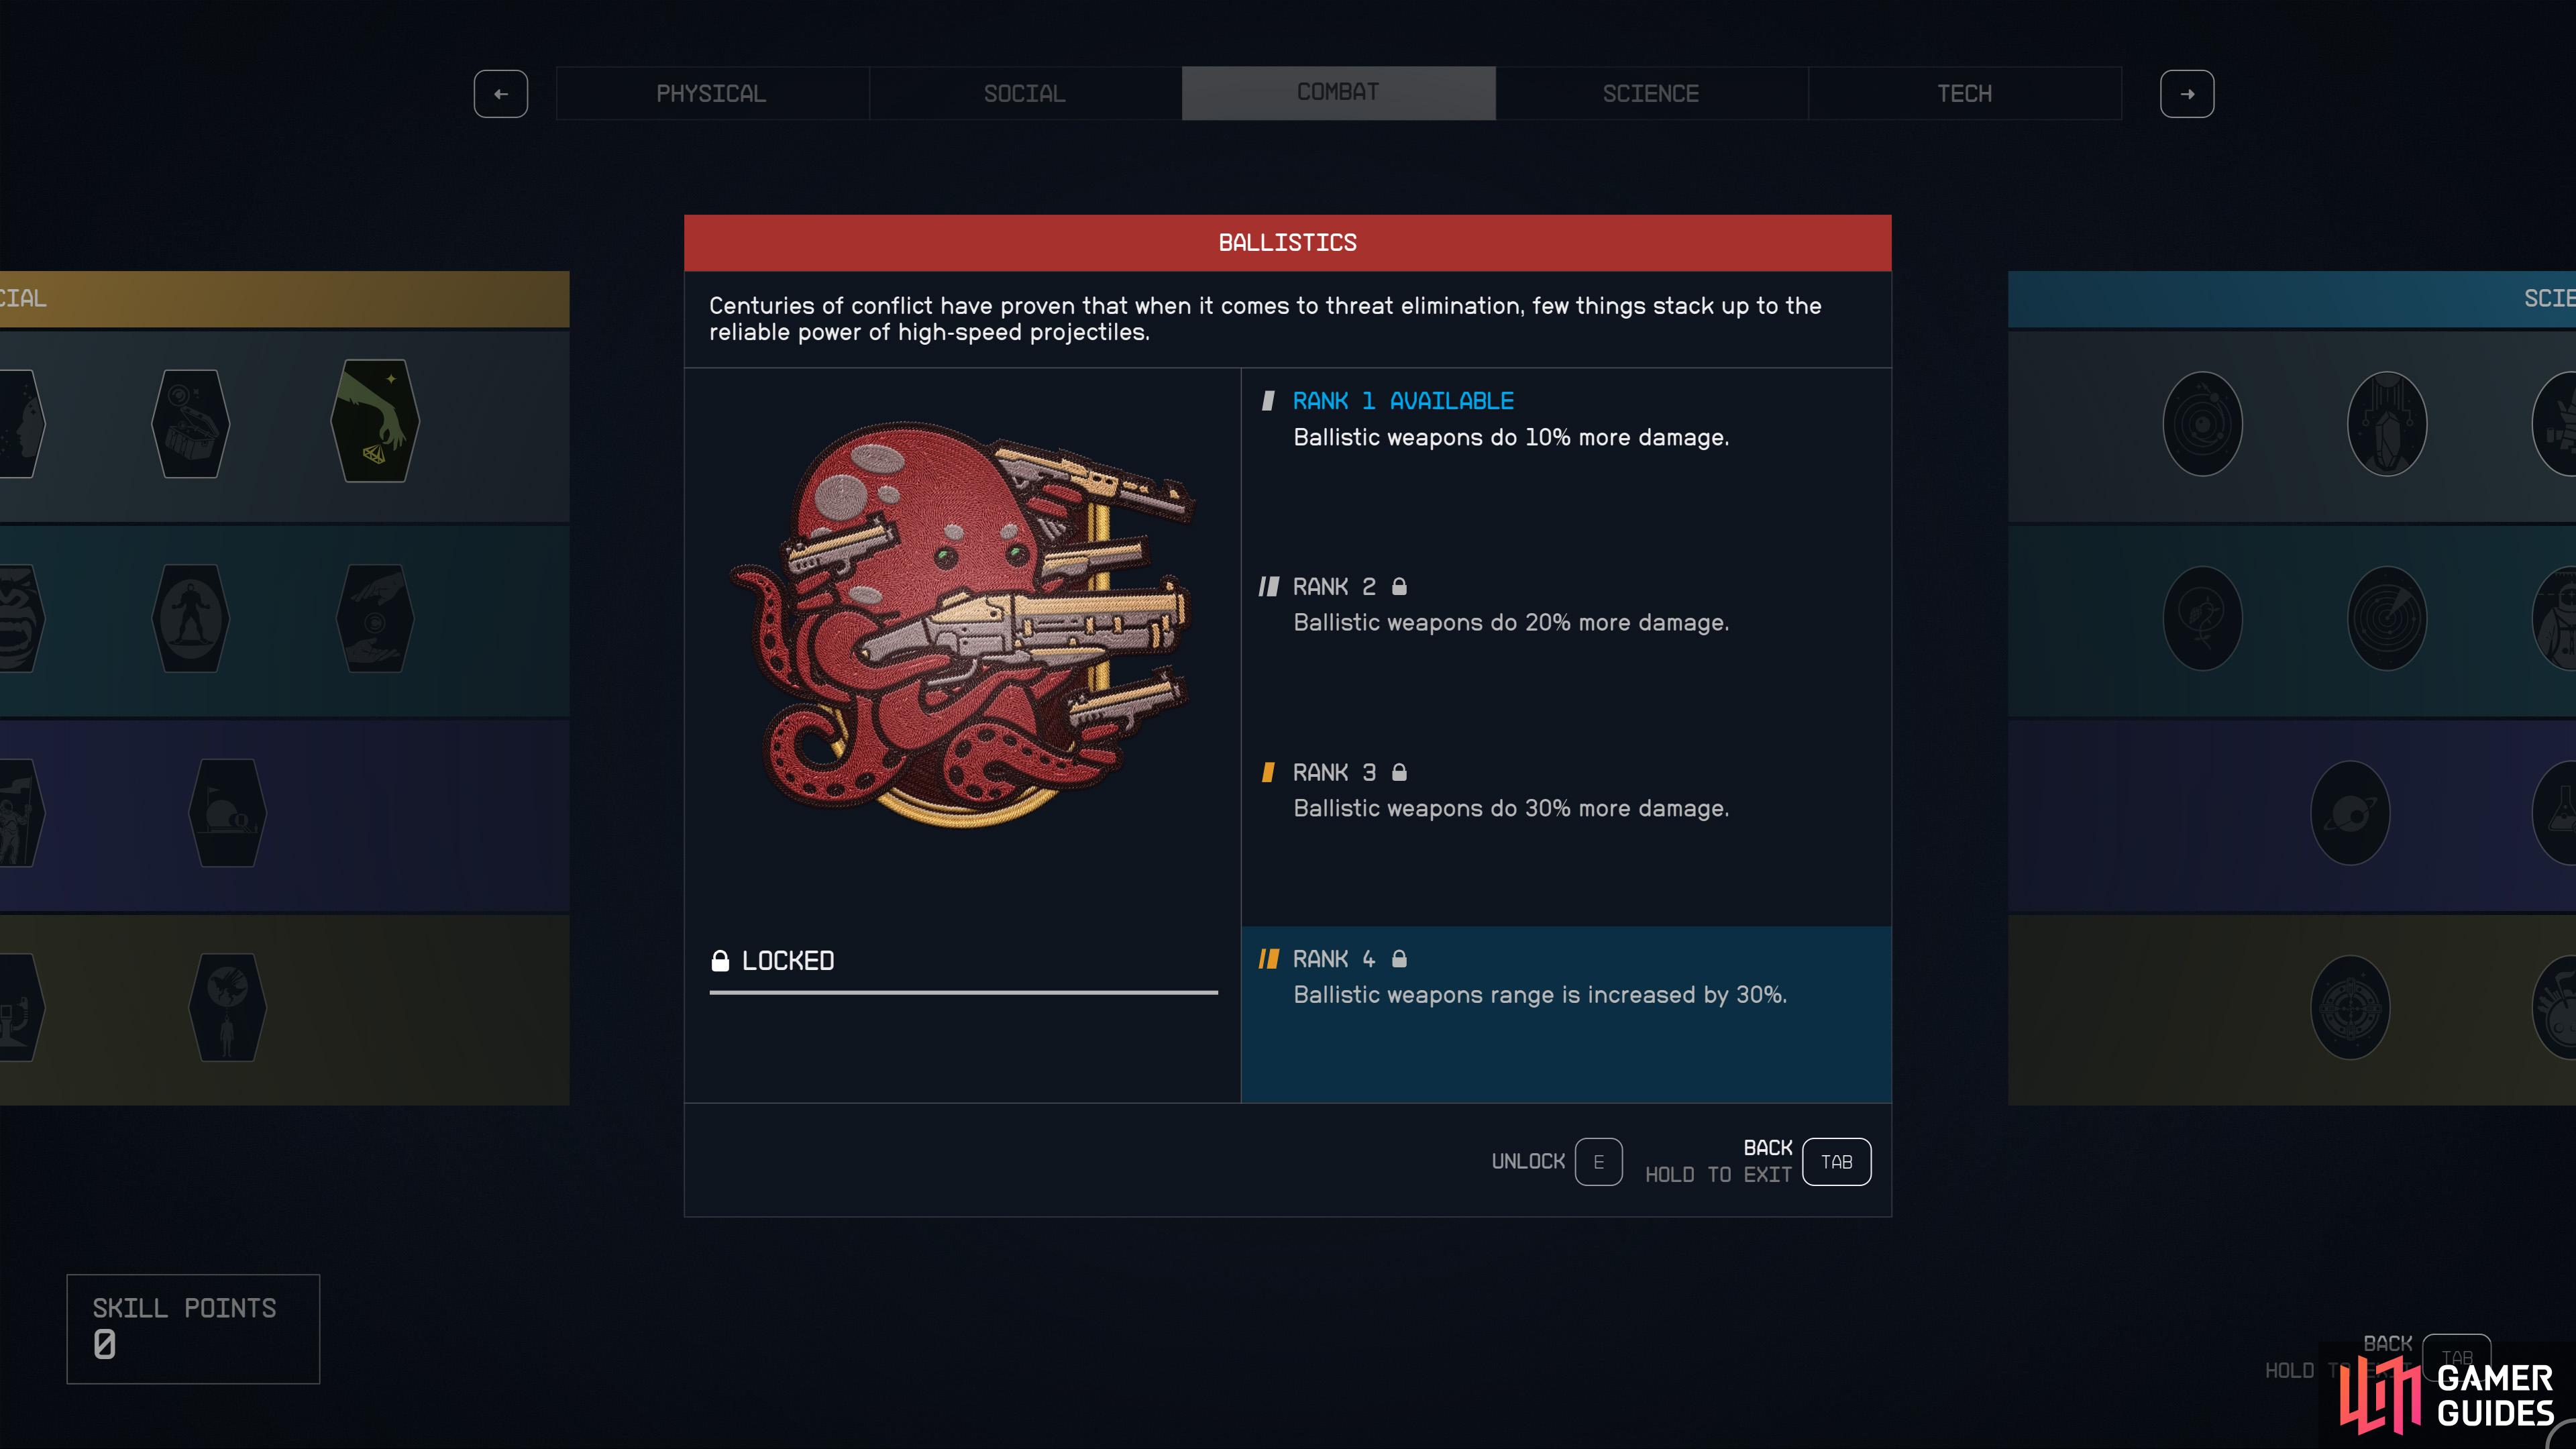This screenshot has width=2576, height=1449.
Task: Open the Tech skills tab
Action: point(1965,94)
